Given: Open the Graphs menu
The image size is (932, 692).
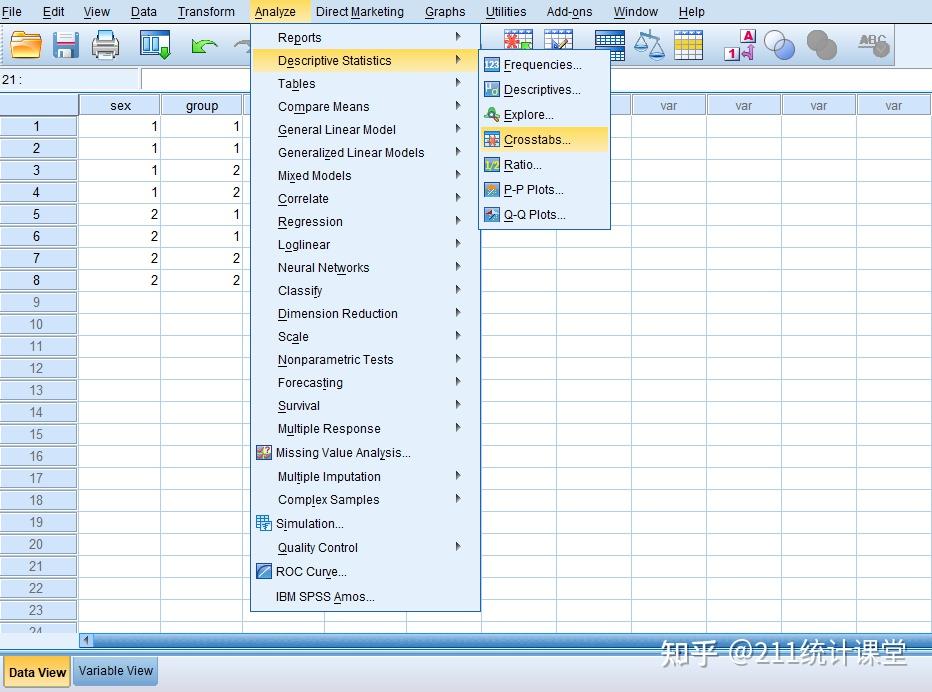Looking at the screenshot, I should (x=444, y=11).
